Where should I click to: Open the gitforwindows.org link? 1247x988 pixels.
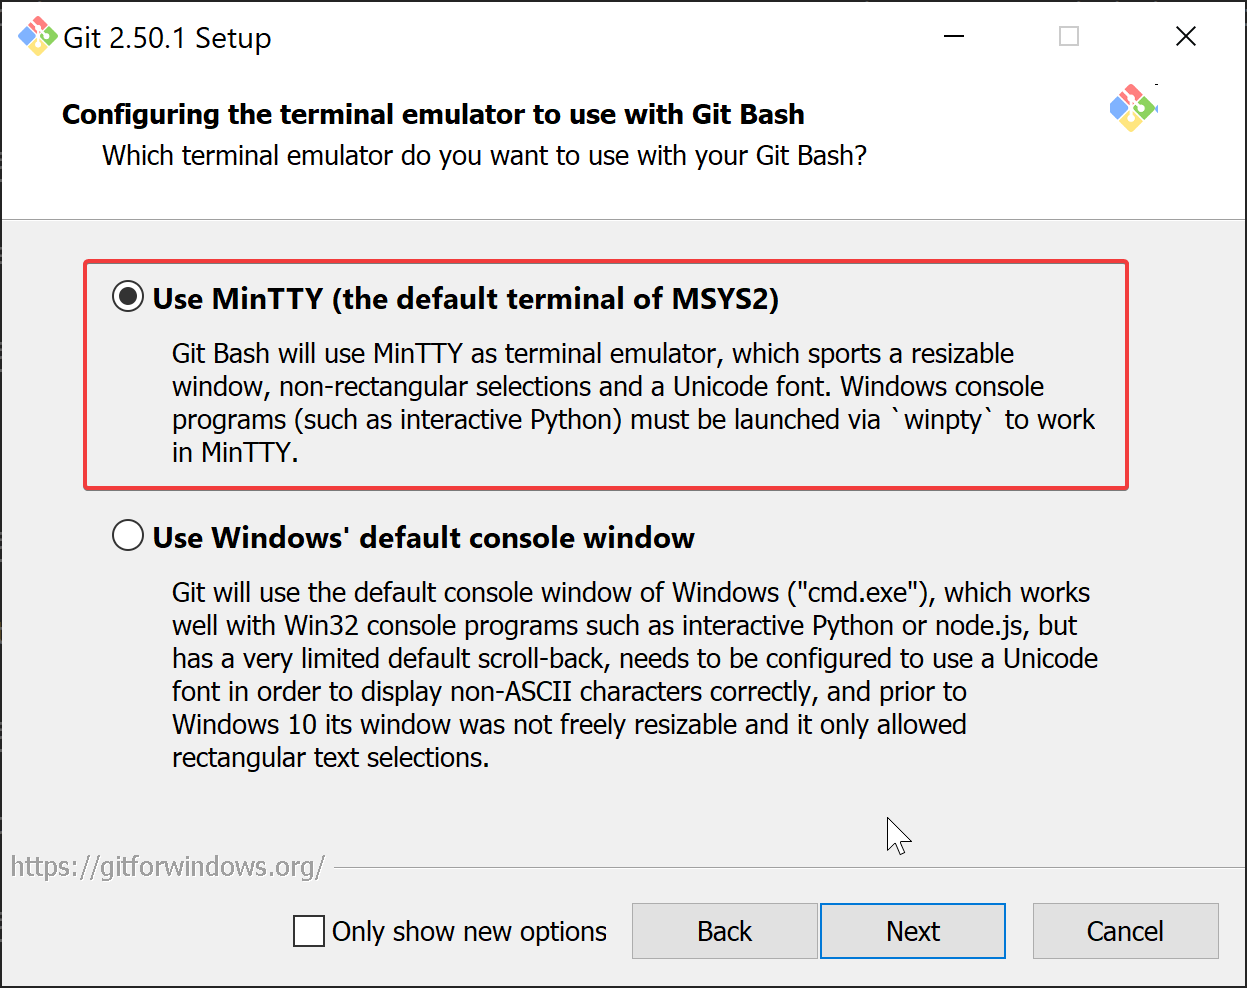coord(167,866)
